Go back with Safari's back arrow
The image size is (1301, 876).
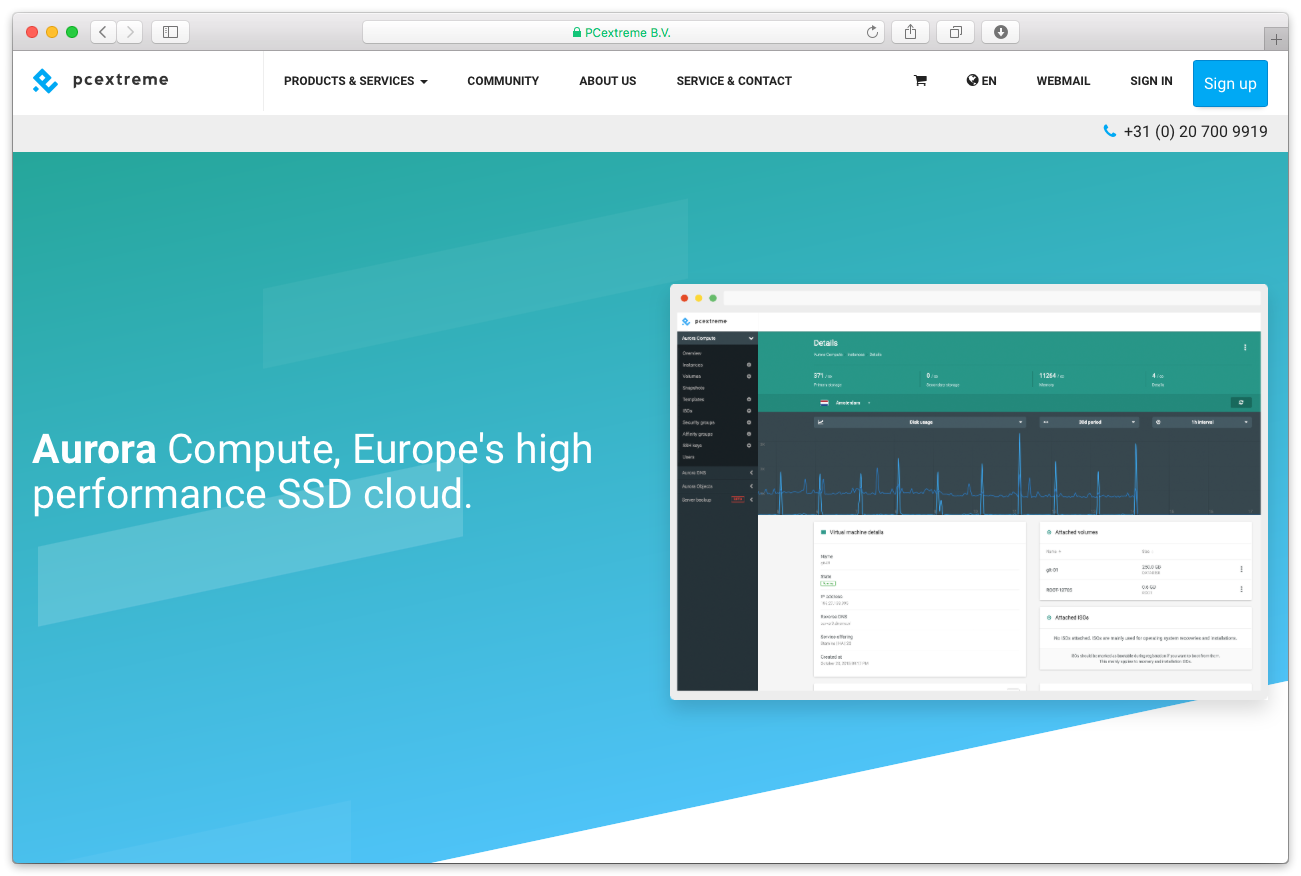pos(103,32)
